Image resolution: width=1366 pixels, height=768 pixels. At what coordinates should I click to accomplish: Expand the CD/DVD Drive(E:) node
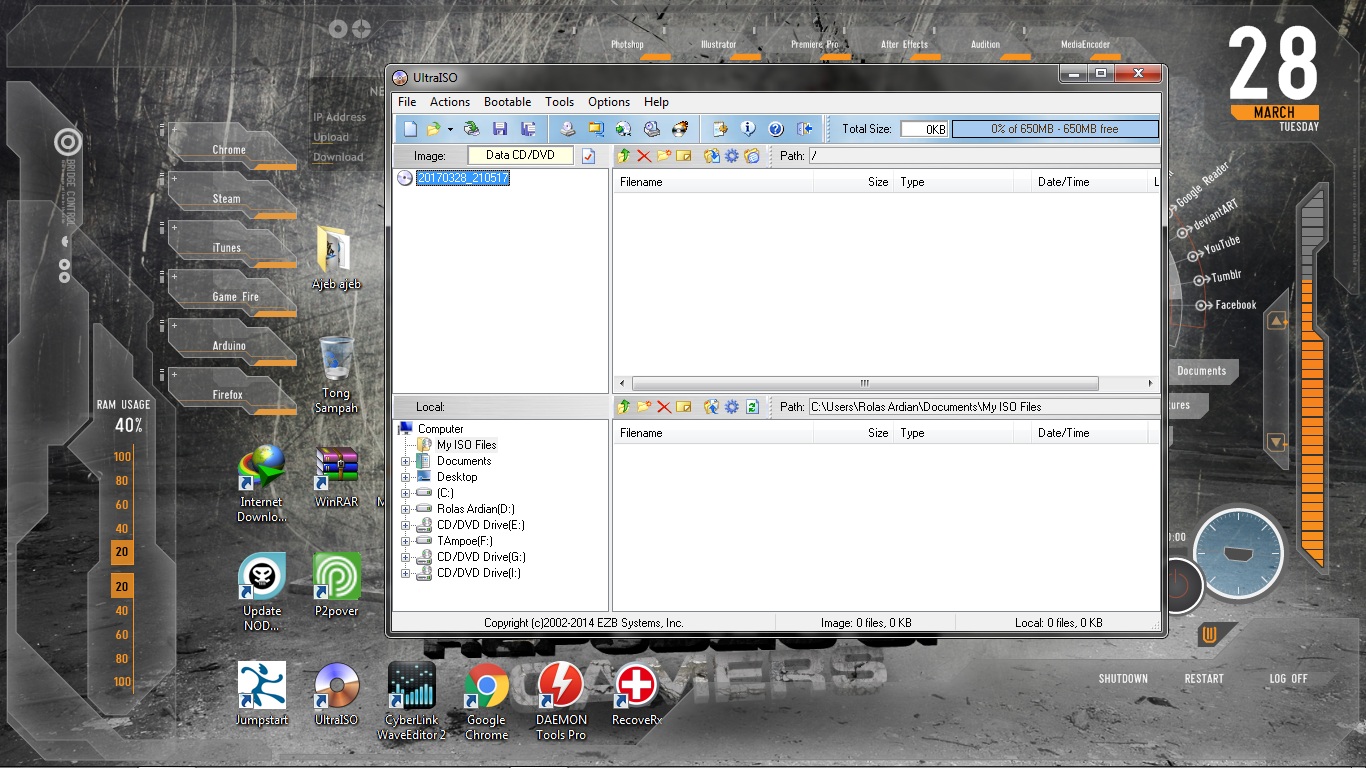[406, 525]
